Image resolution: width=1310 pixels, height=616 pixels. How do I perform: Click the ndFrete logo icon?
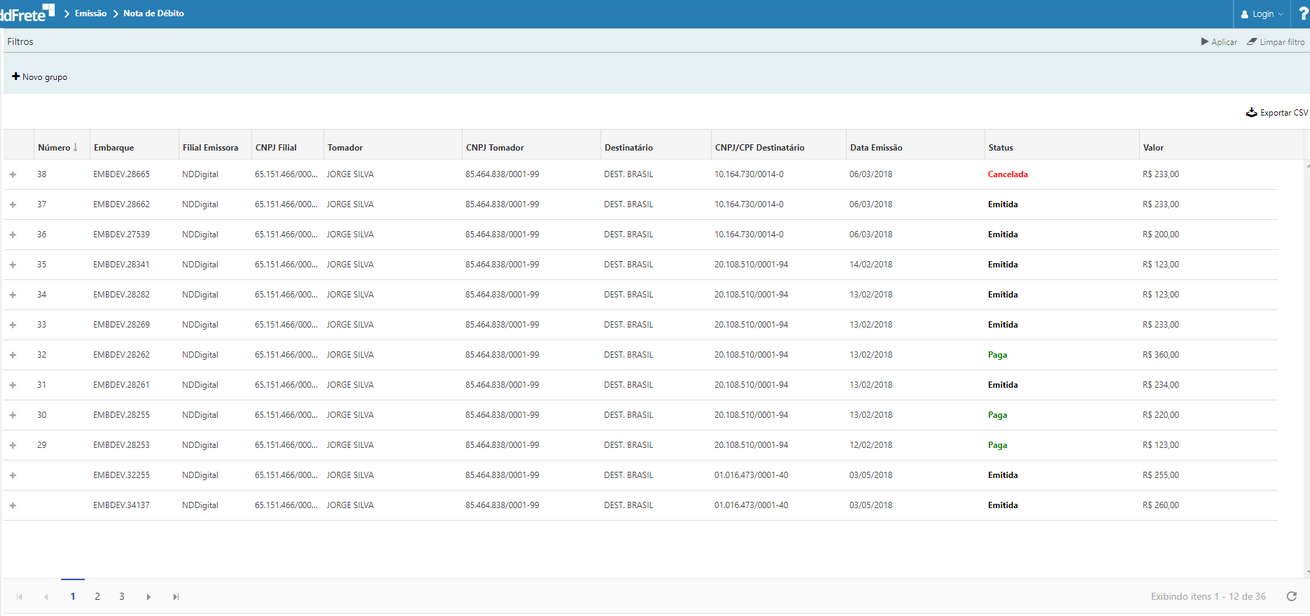click(27, 13)
